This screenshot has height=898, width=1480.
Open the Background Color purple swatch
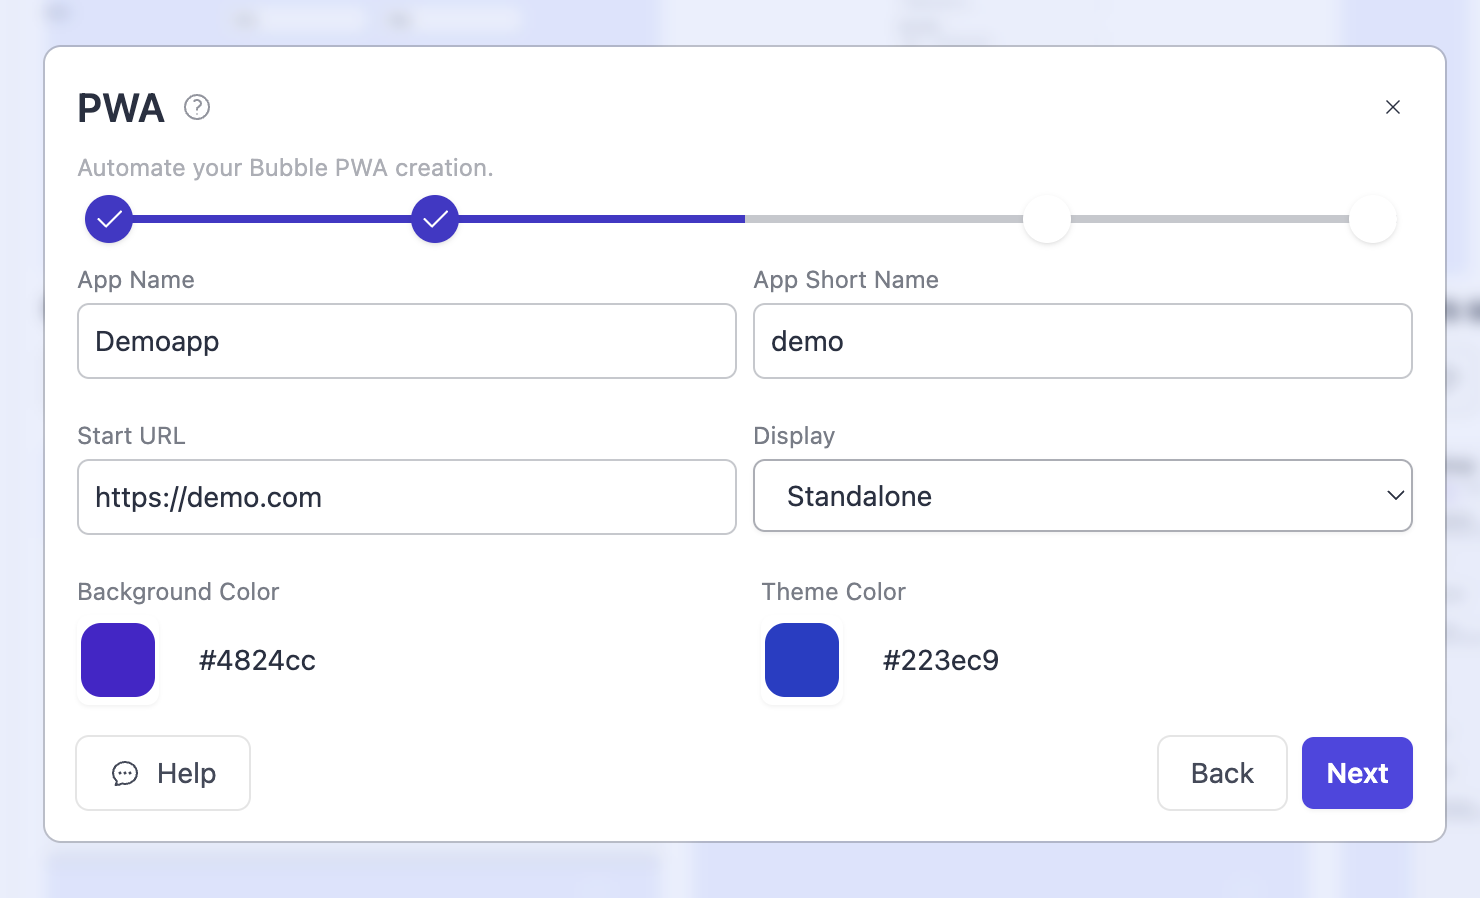point(118,660)
